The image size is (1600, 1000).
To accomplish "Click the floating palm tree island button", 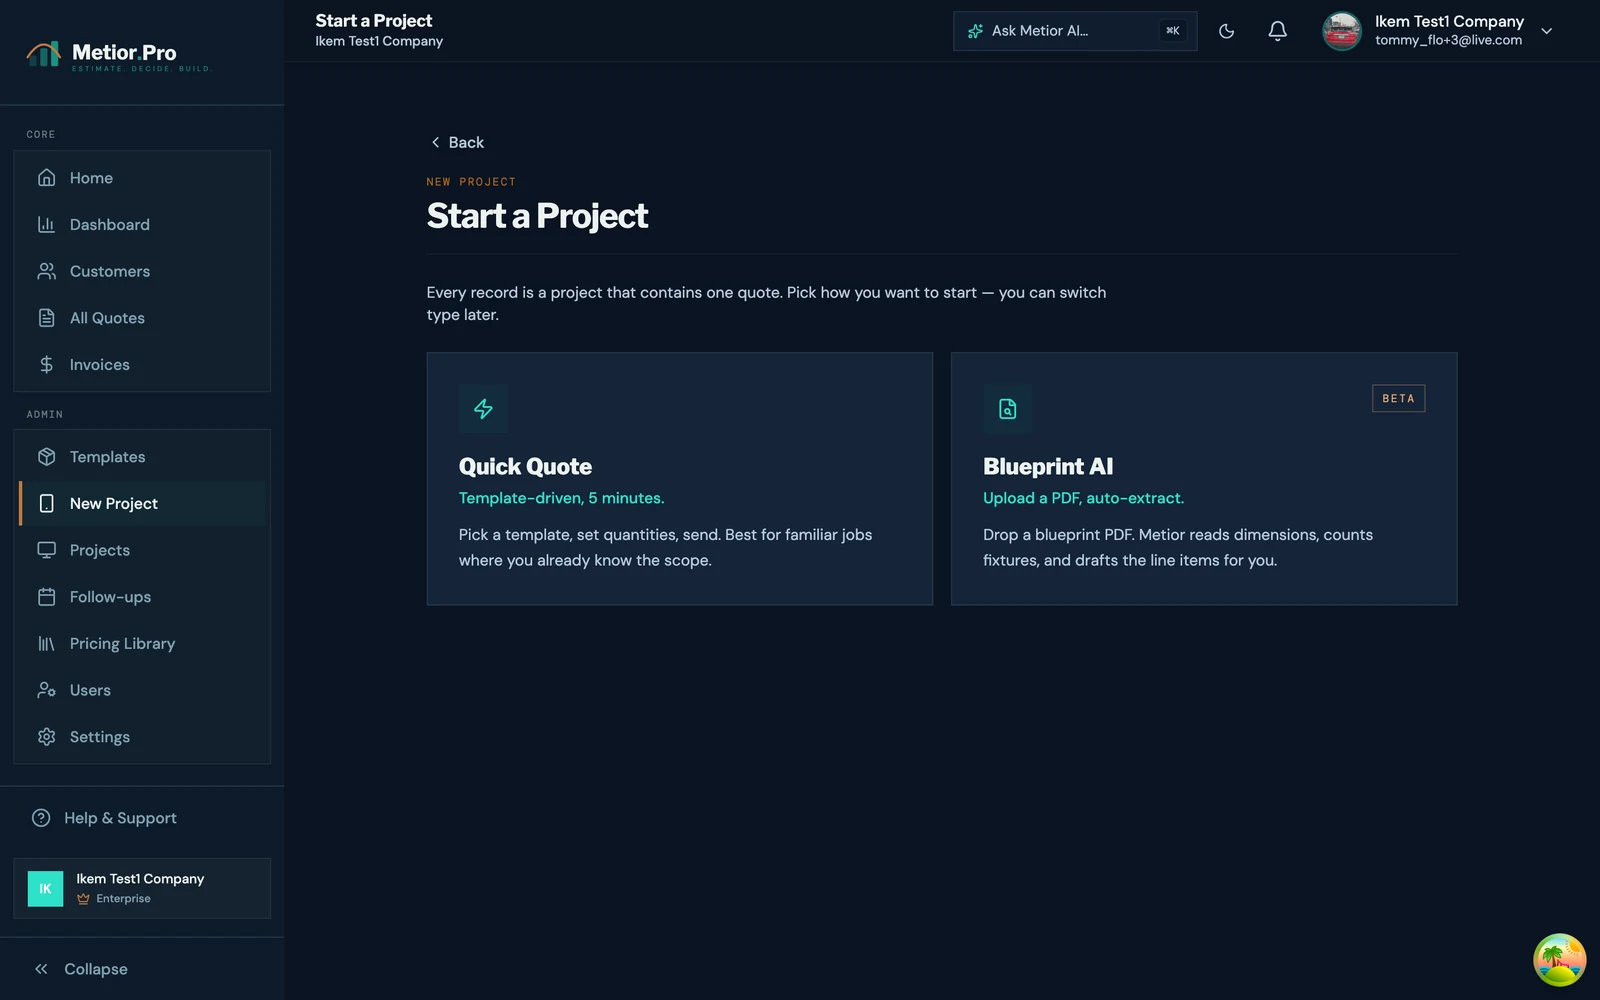I will pyautogui.click(x=1559, y=960).
